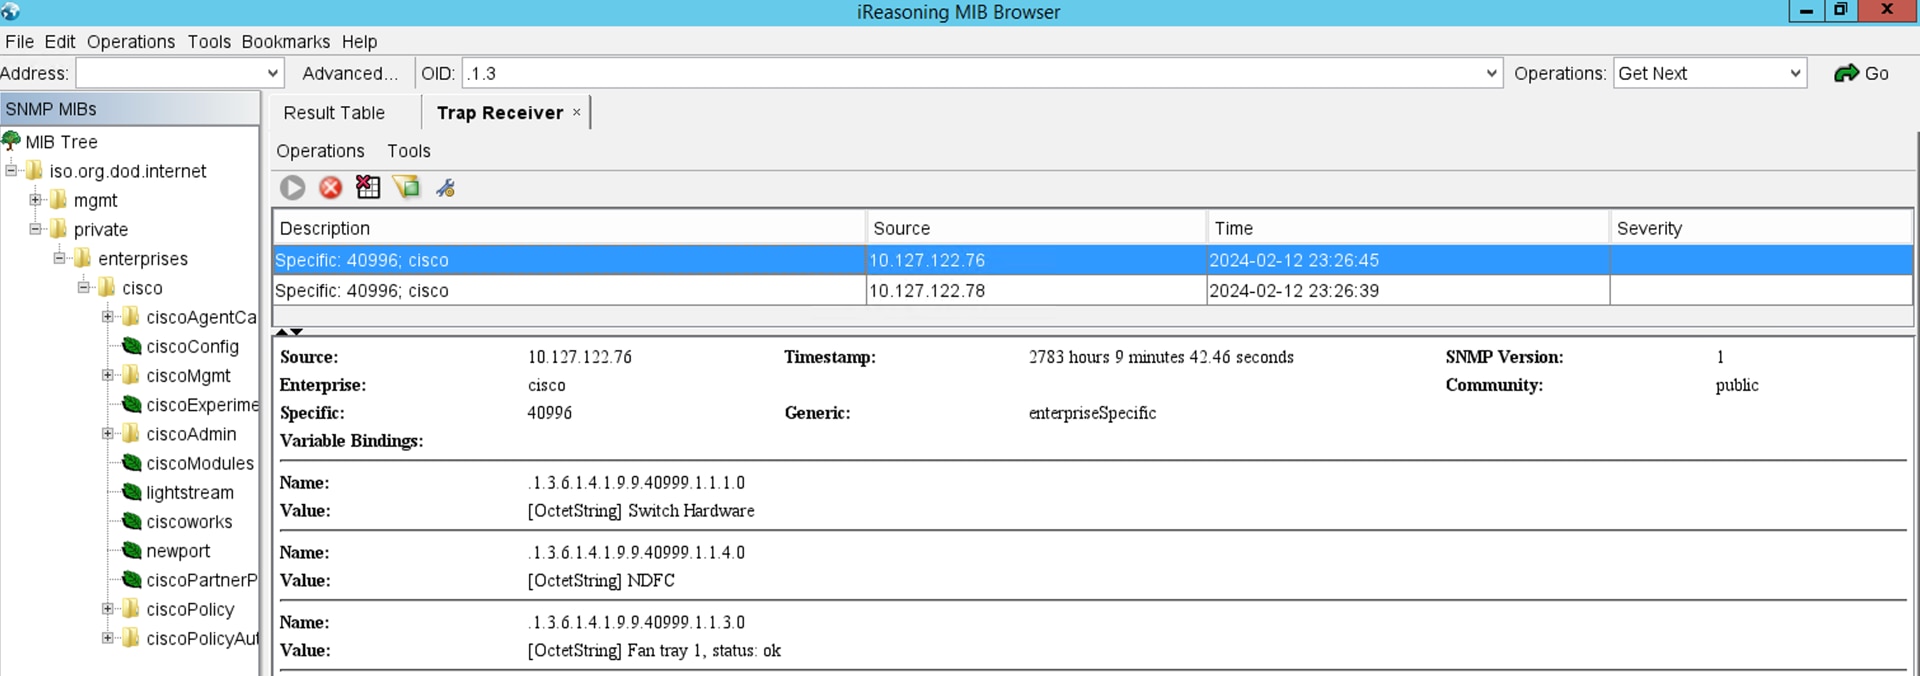This screenshot has width=1920, height=676.
Task: Open the Tools menu in menu bar
Action: (x=209, y=41)
